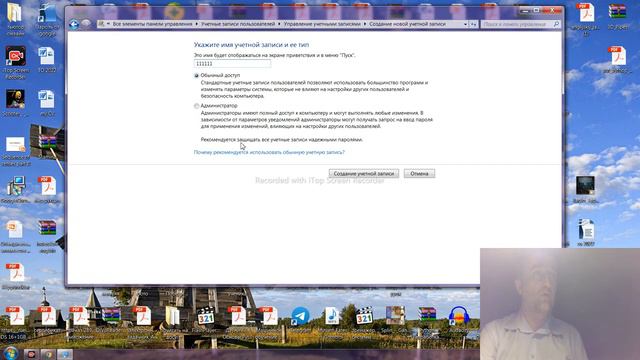
Task: Click the magnifier icon in search box
Action: tap(556, 24)
